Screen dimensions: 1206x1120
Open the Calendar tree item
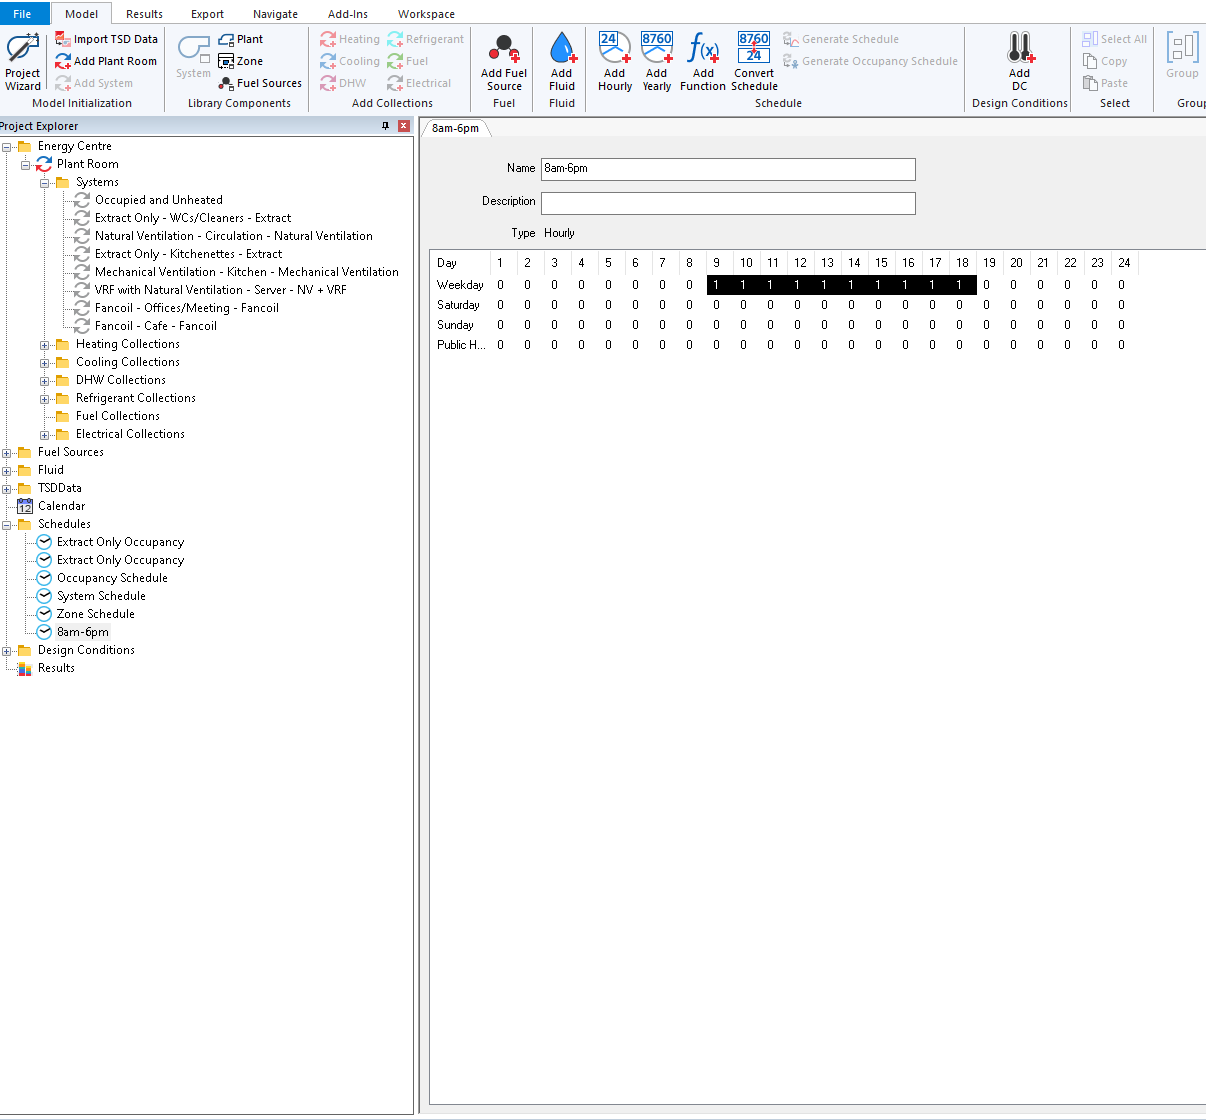point(61,506)
